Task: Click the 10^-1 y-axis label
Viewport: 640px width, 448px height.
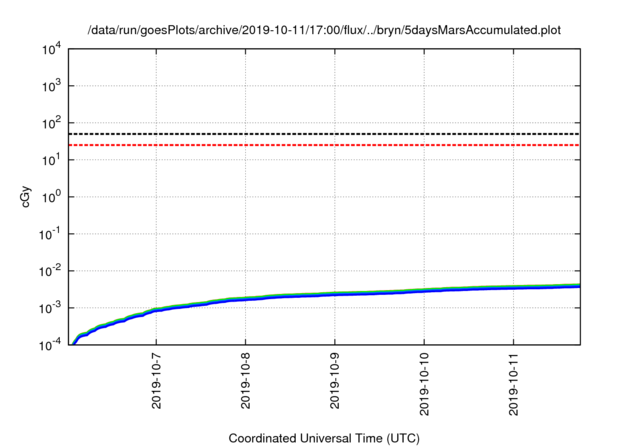Action: tap(51, 234)
